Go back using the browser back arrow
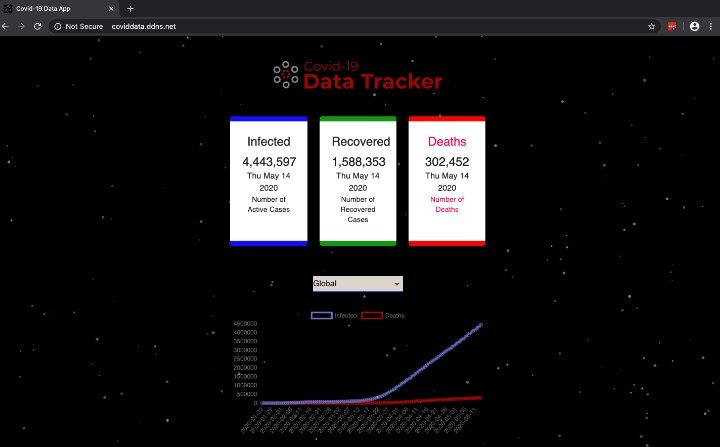This screenshot has height=447, width=720. pyautogui.click(x=6, y=27)
